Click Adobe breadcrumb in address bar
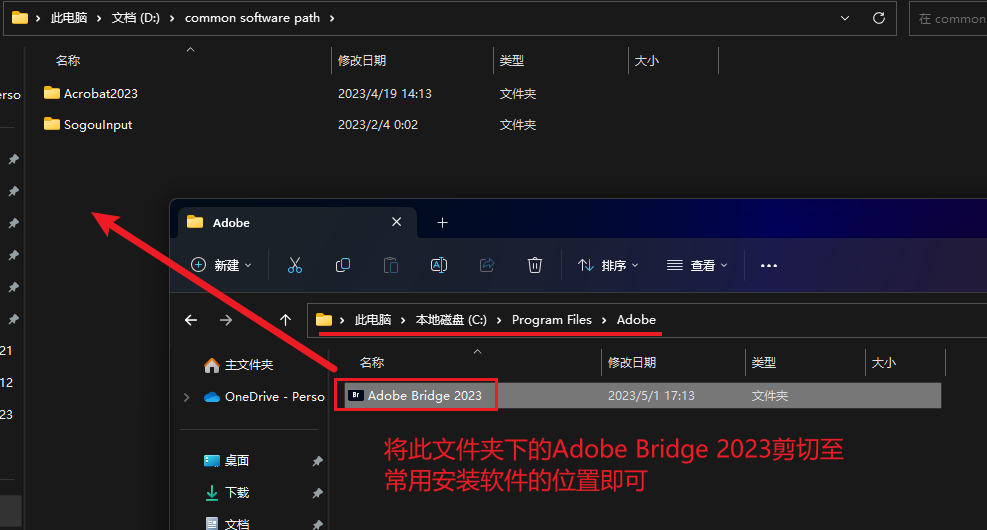This screenshot has width=987, height=530. tap(636, 320)
